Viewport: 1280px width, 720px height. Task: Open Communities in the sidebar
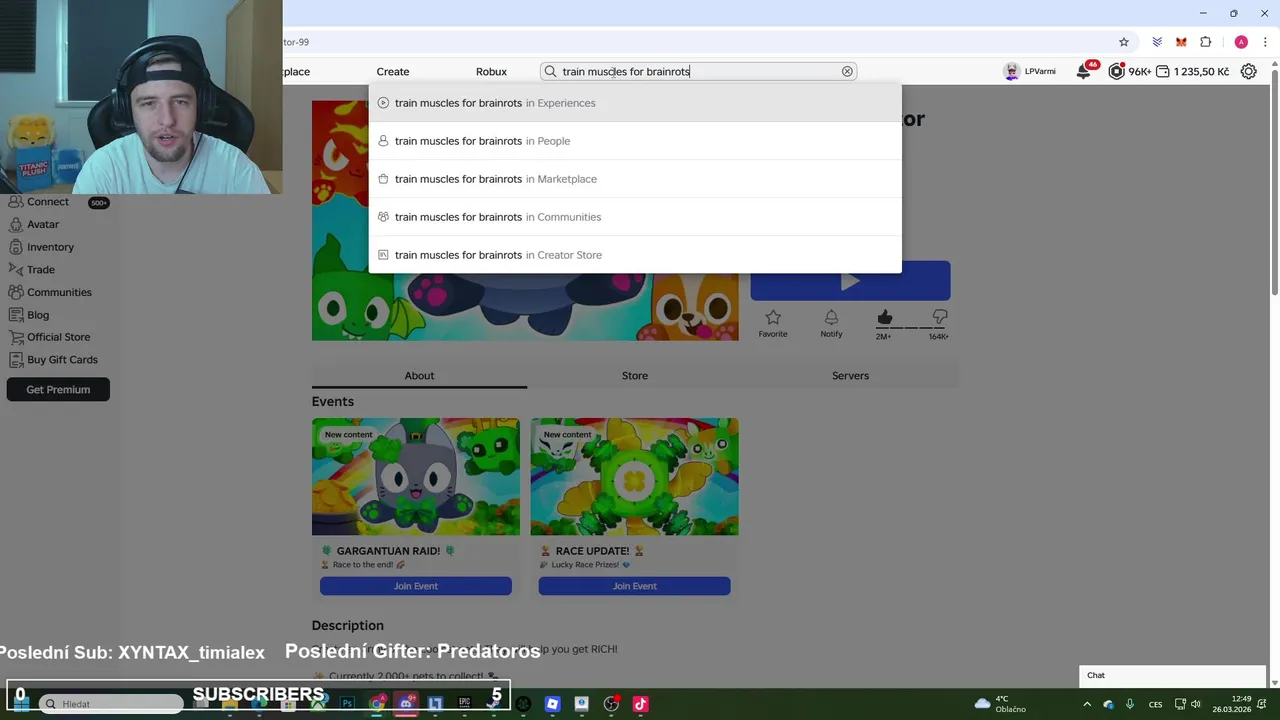point(59,292)
